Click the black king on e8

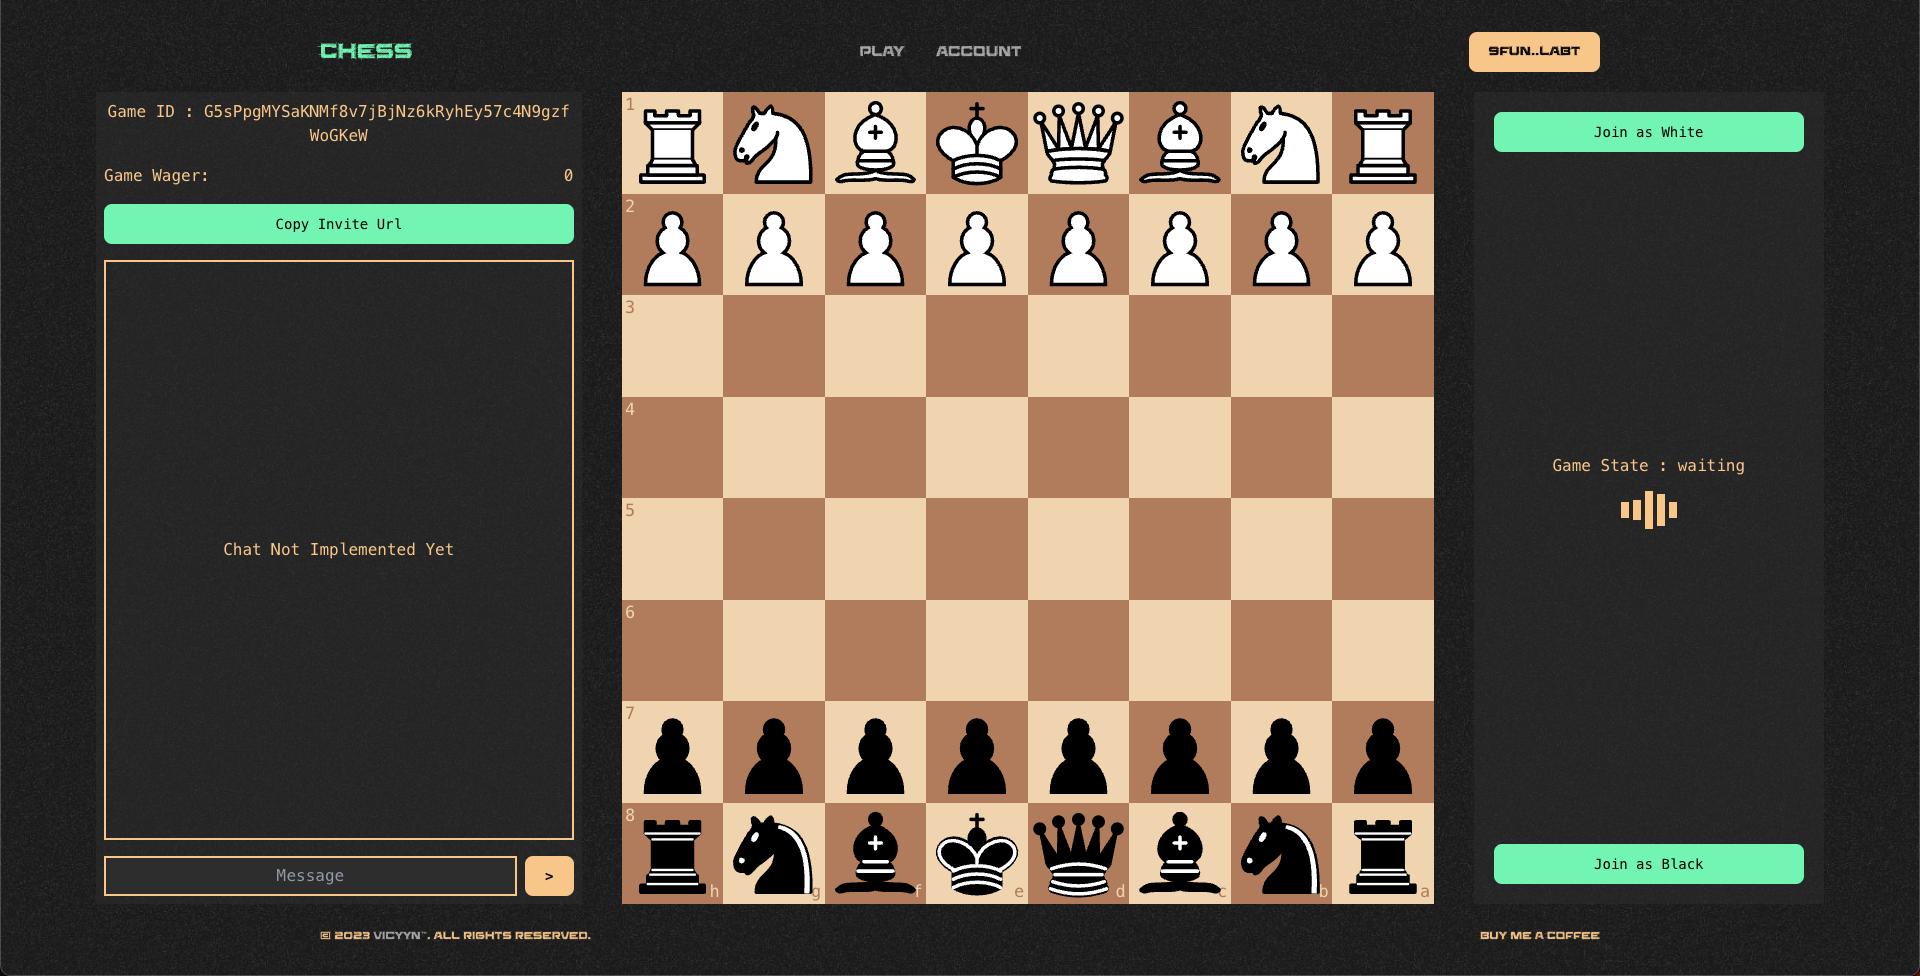(x=977, y=855)
